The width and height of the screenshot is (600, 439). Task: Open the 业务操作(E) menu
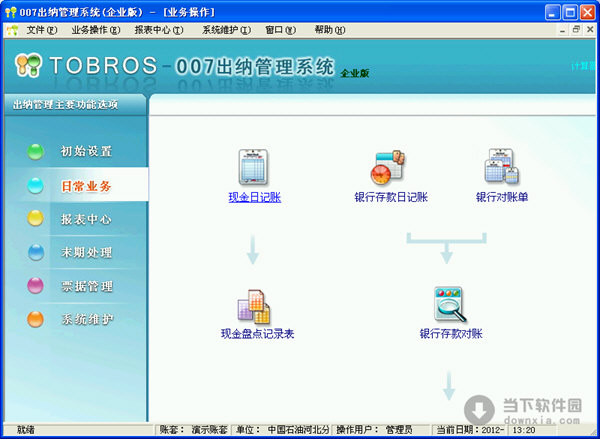[x=96, y=30]
